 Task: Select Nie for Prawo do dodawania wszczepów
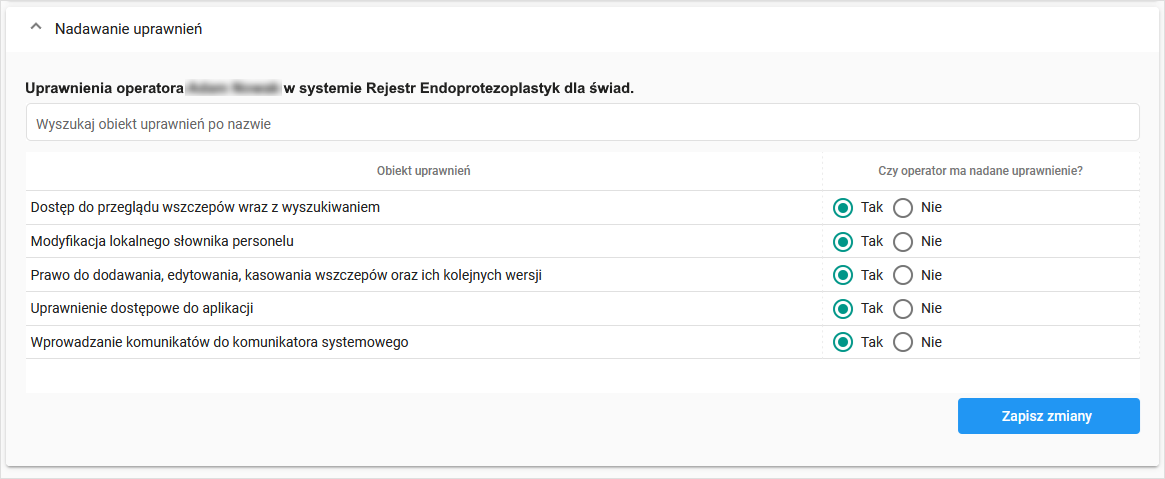tap(903, 275)
